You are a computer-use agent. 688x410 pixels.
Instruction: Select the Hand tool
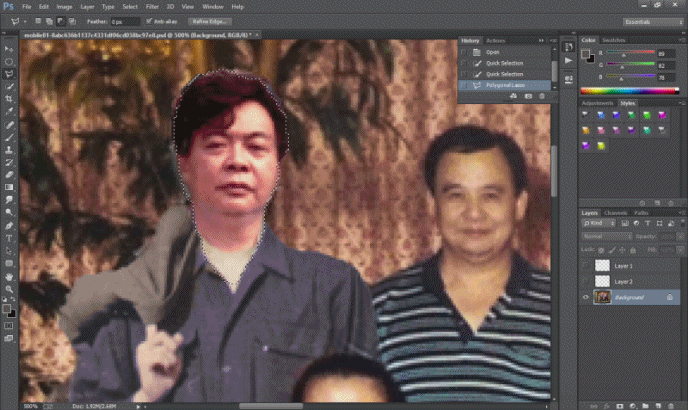(9, 277)
